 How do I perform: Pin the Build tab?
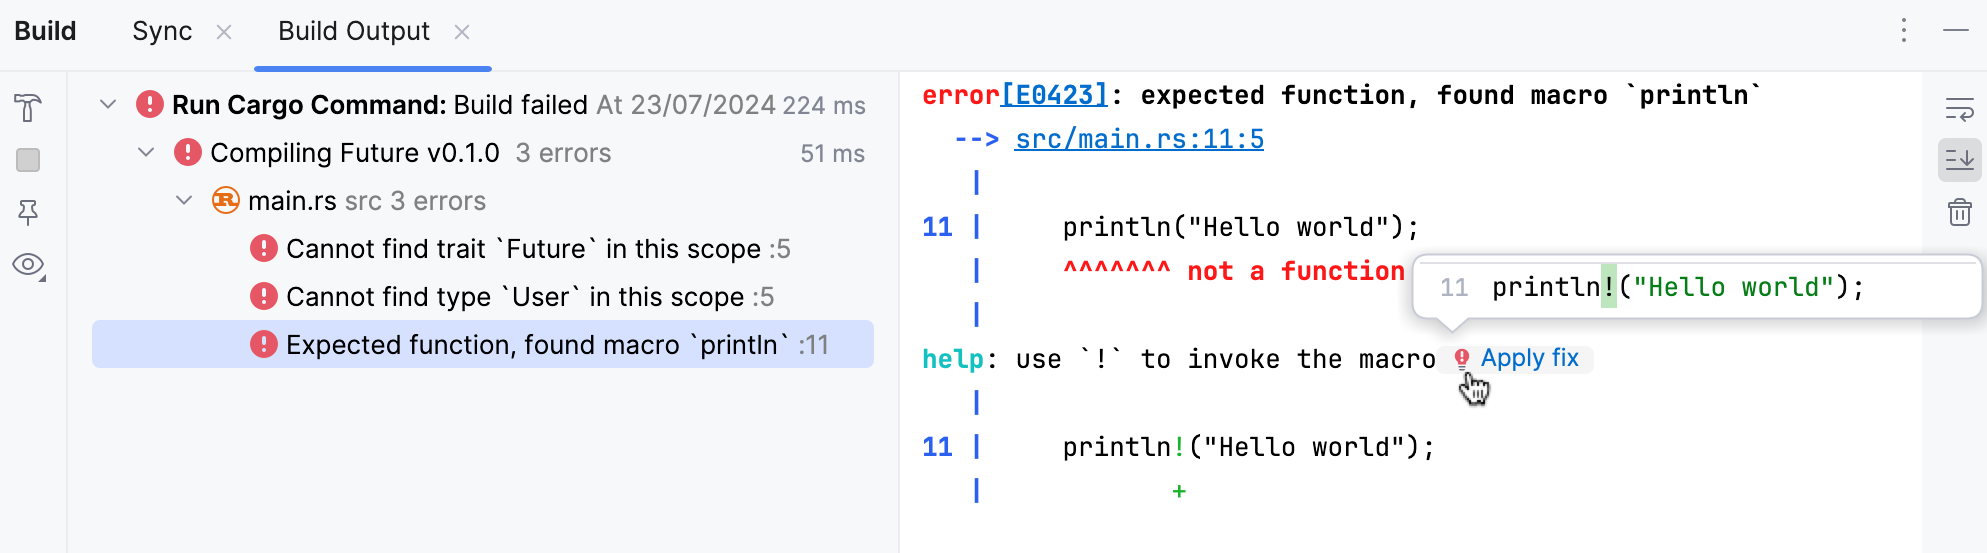point(28,212)
